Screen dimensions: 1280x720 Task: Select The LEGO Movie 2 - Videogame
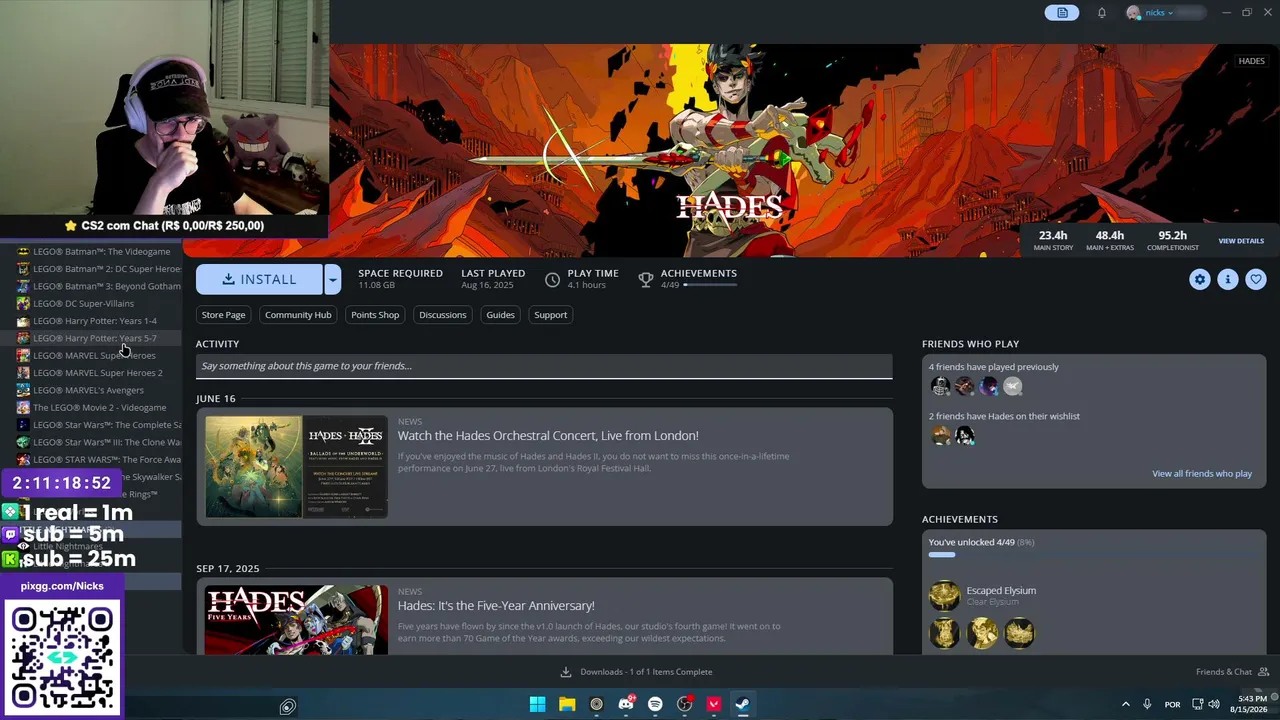(99, 408)
